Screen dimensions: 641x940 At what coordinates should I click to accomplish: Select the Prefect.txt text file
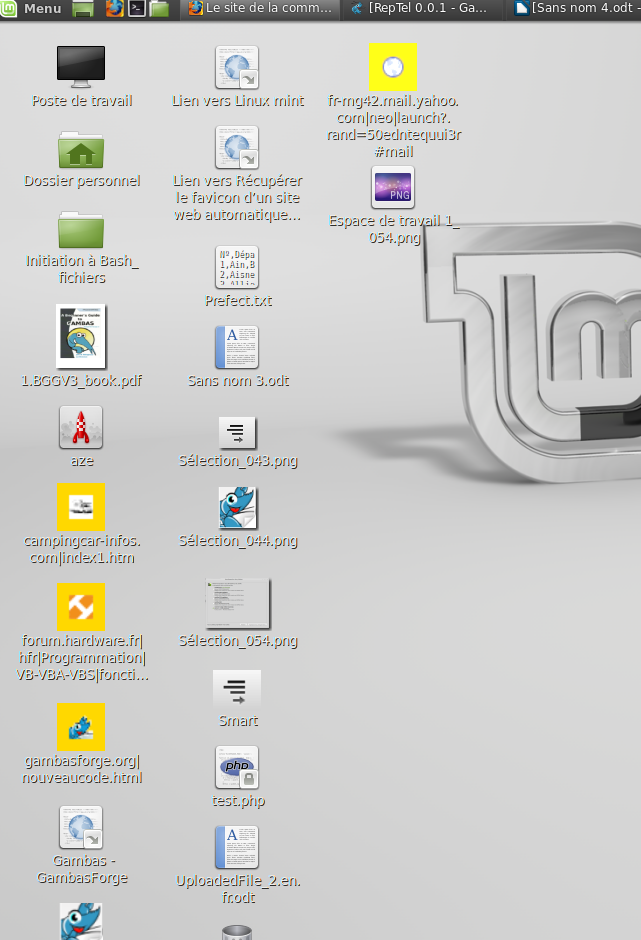[x=237, y=267]
